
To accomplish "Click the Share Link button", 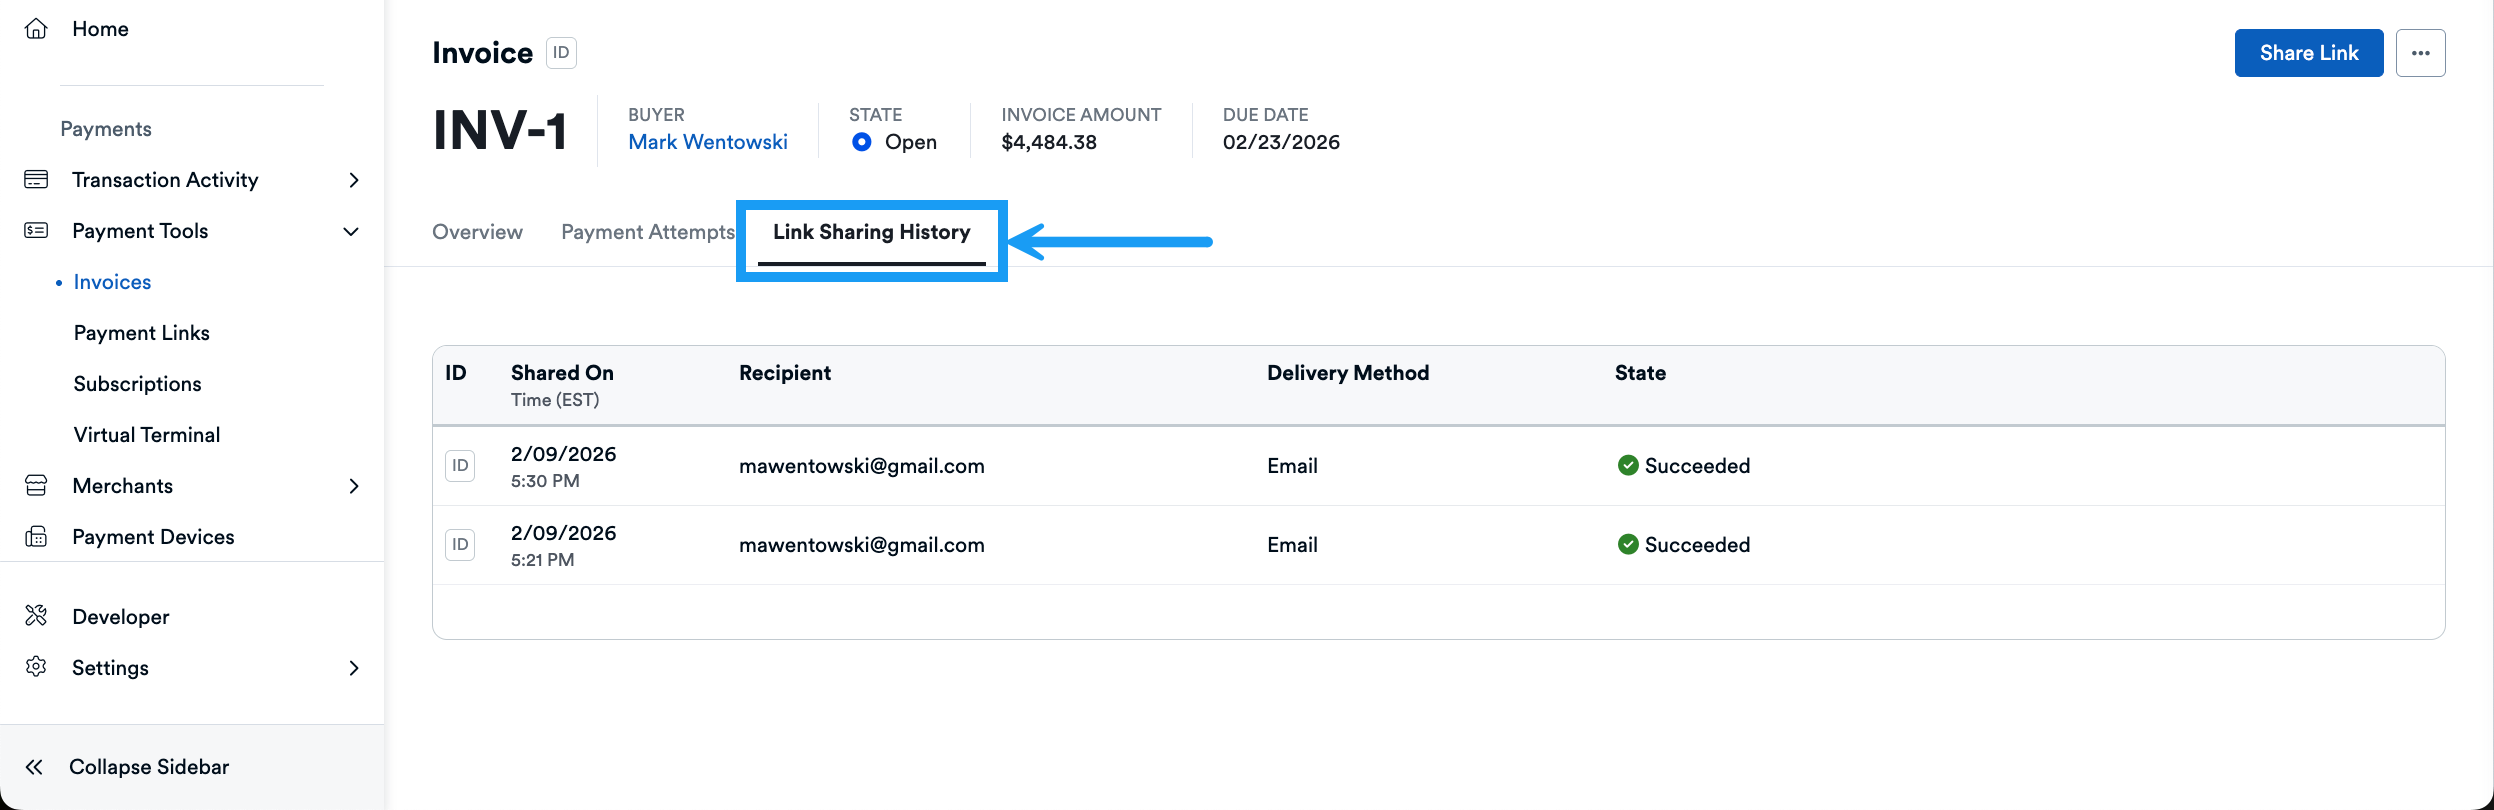I will pyautogui.click(x=2309, y=53).
